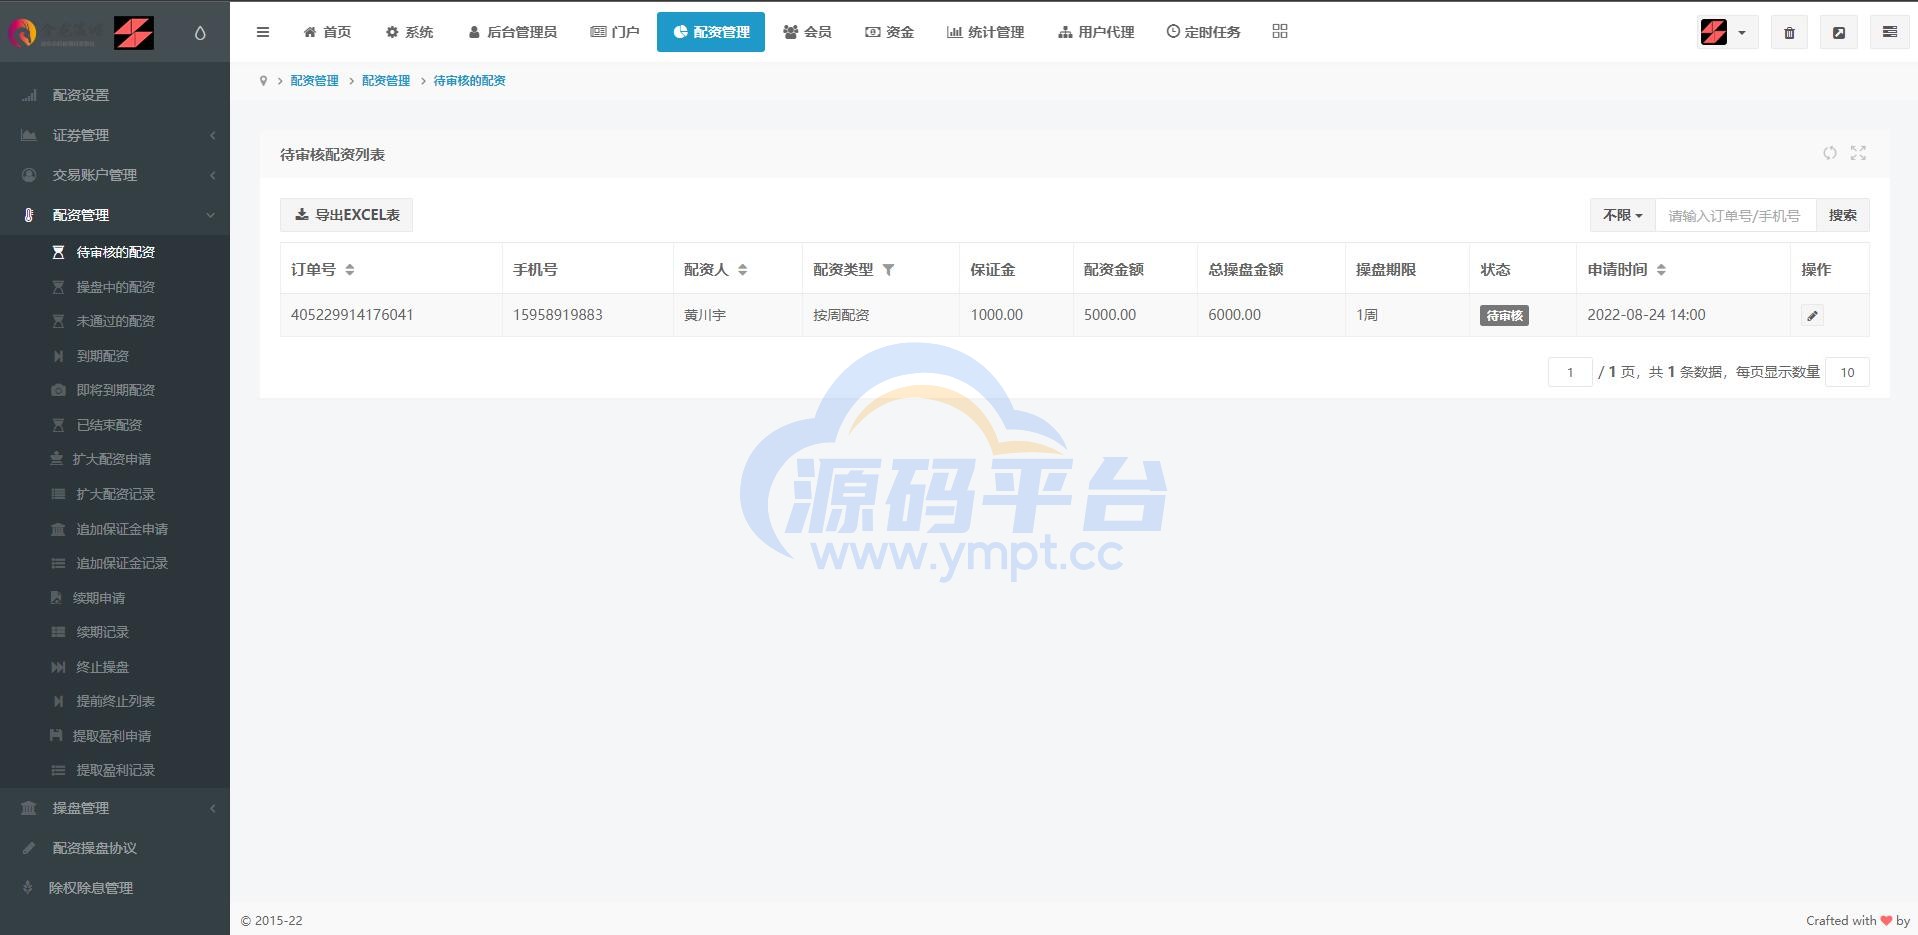Click the external link icon in top bar
The width and height of the screenshot is (1918, 935).
(1839, 33)
